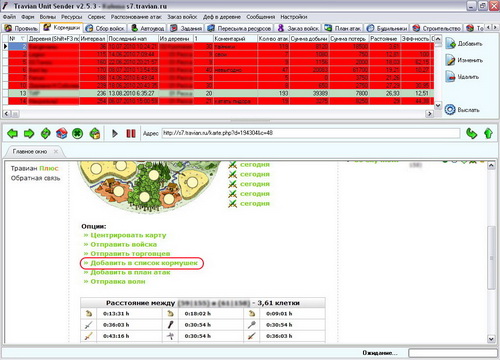Switch to the Автоувод tab
500x360 pixels.
pos(148,28)
